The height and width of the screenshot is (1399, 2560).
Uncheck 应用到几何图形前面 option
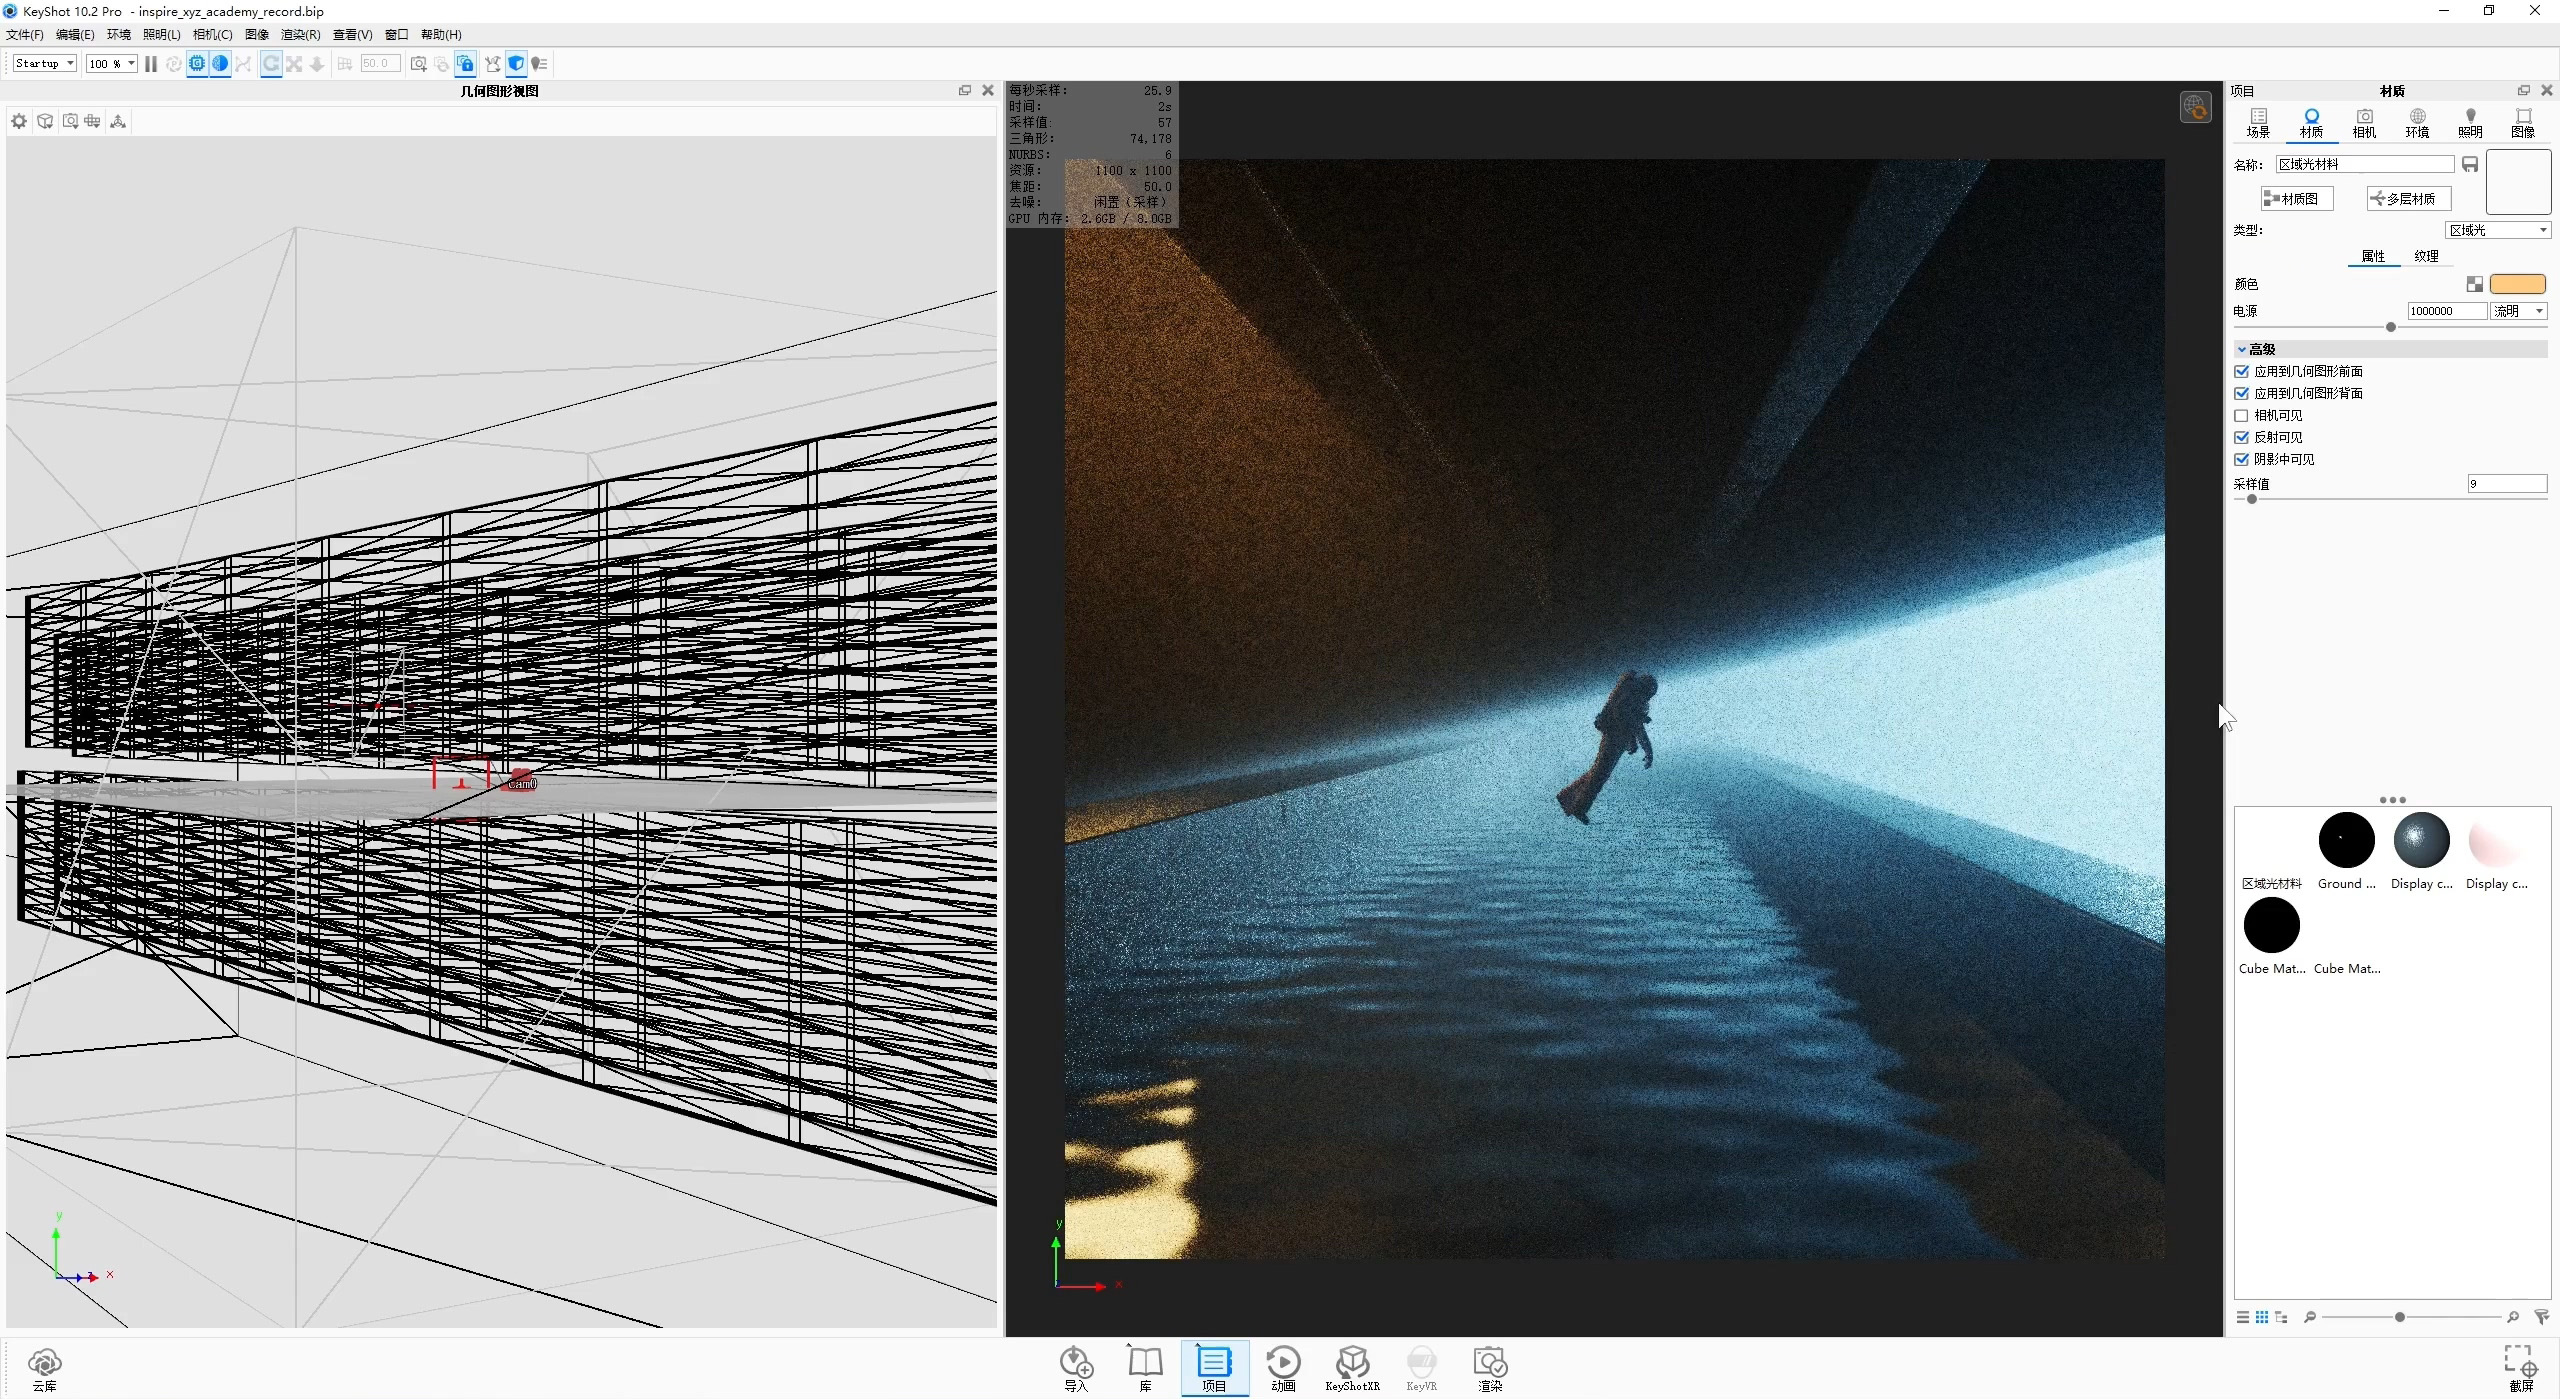[x=2240, y=370]
